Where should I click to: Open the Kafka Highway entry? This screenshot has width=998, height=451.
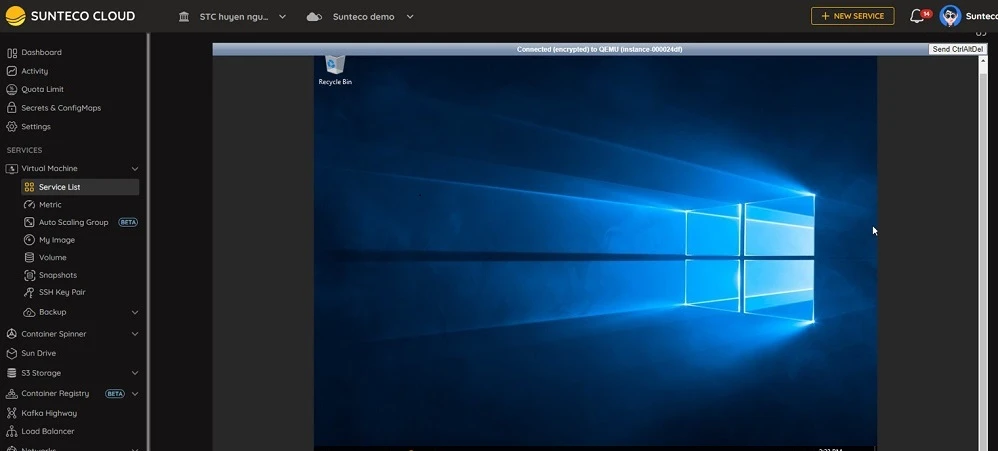pos(49,413)
